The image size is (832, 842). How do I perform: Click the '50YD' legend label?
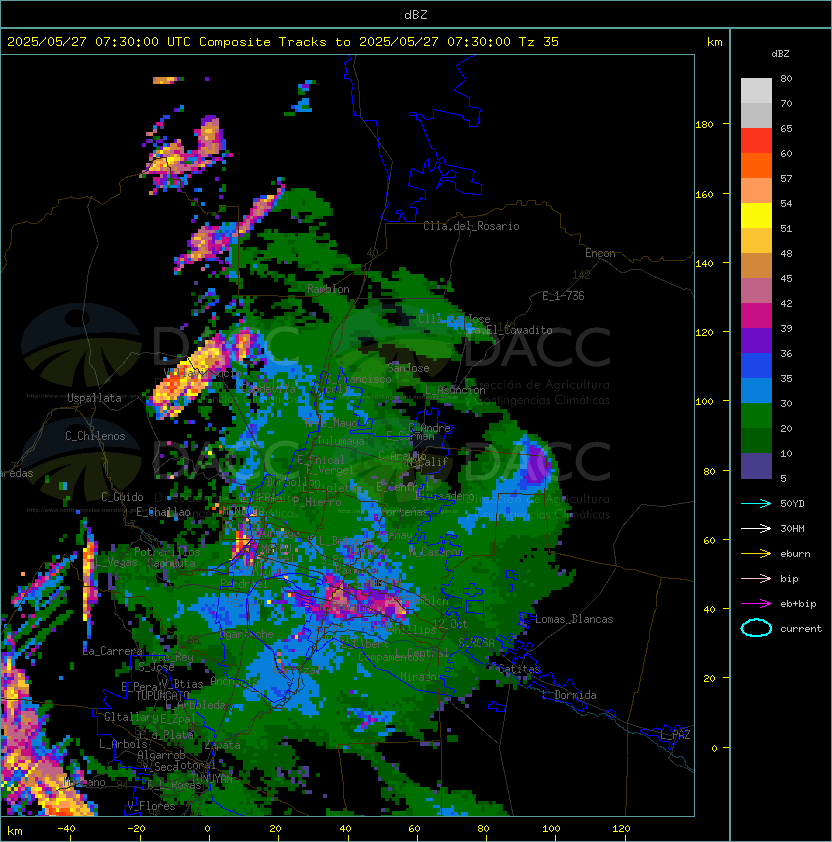tap(792, 503)
